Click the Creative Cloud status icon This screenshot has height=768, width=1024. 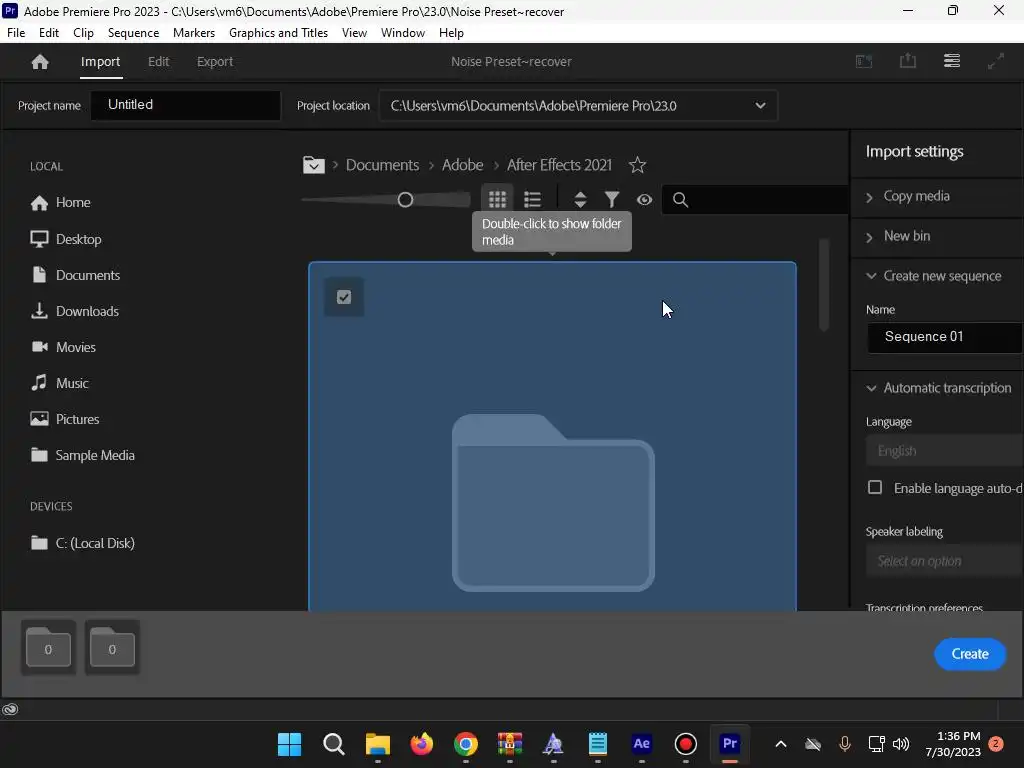pos(10,709)
